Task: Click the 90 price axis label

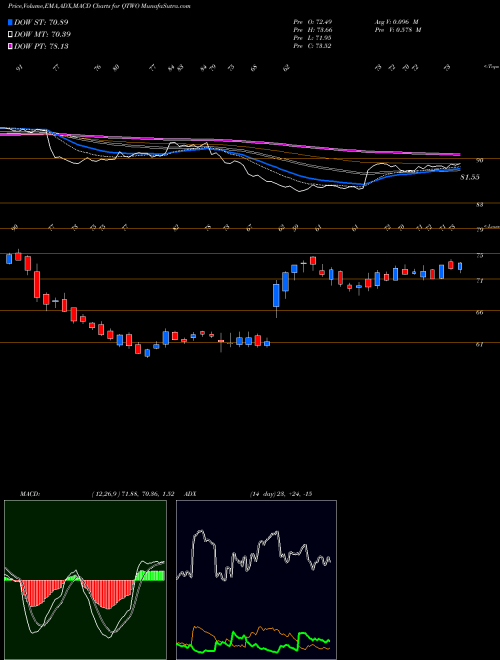Action: [x=480, y=160]
